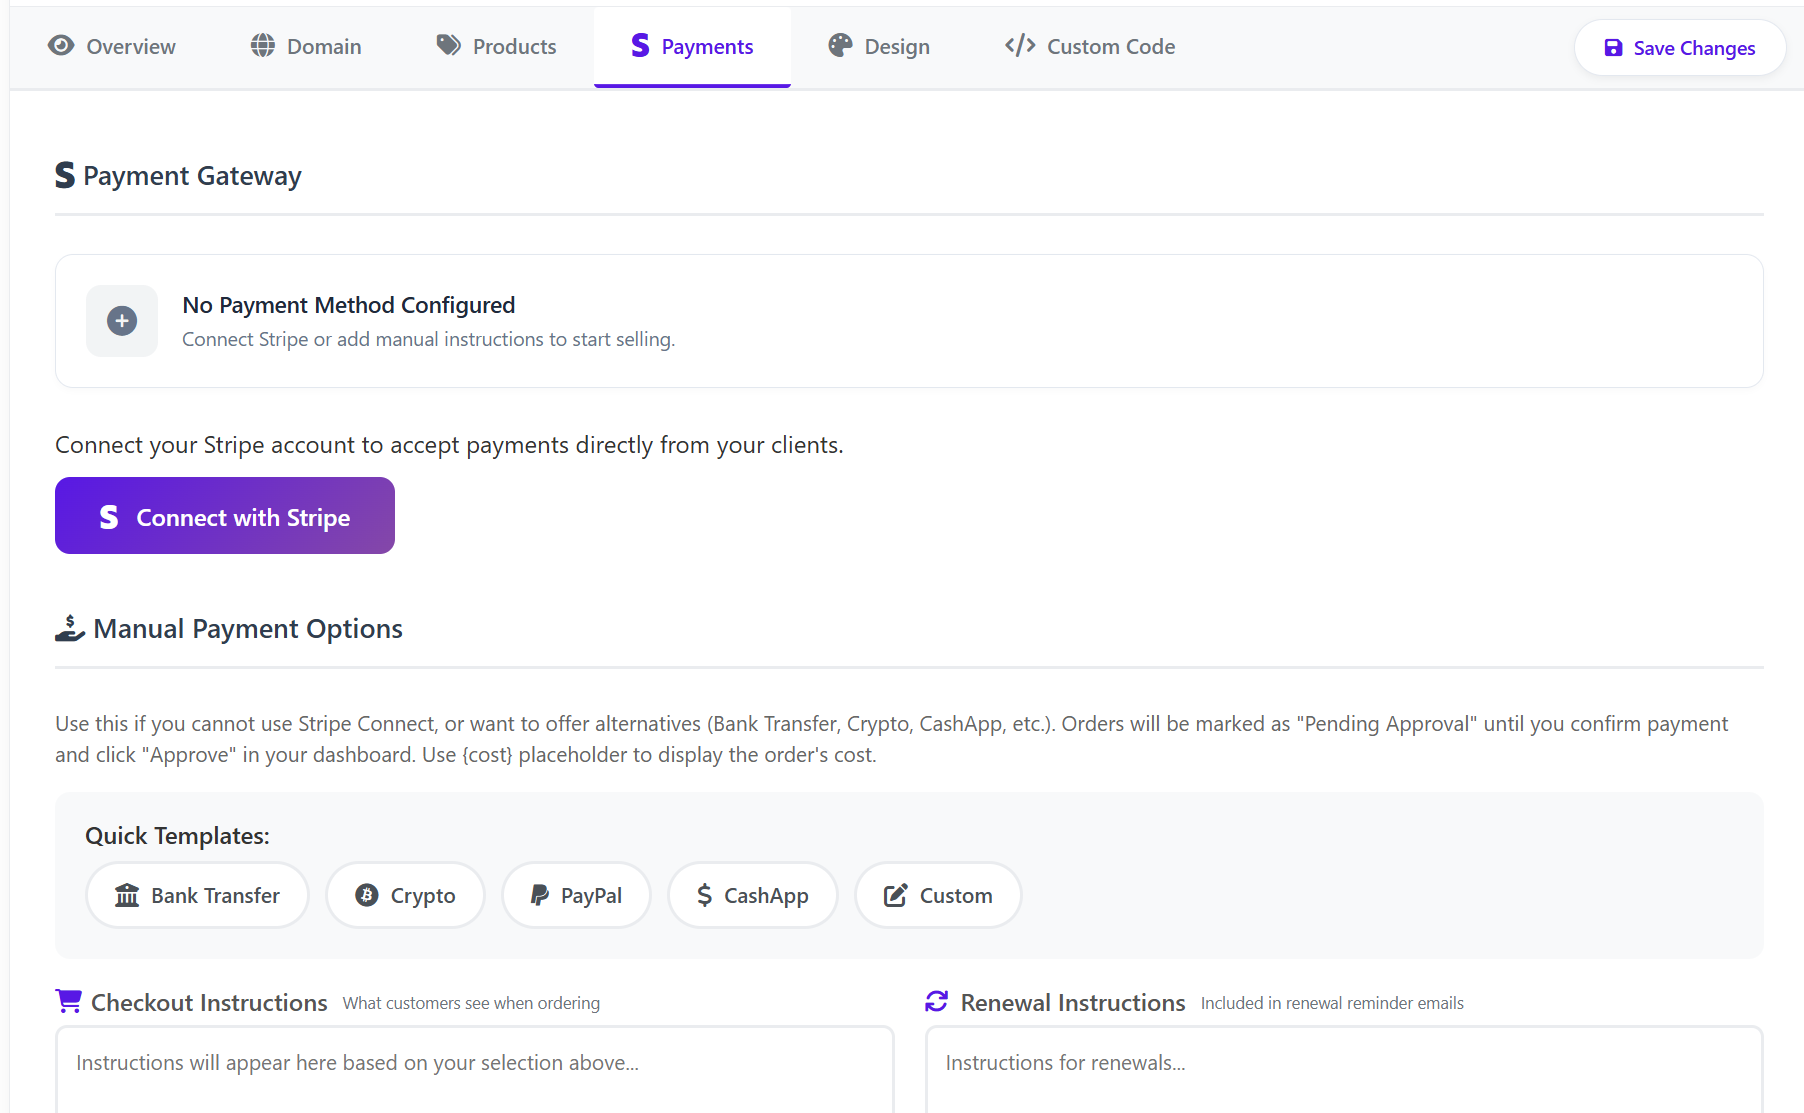This screenshot has height=1113, width=1804.
Task: Click the Stripe S icon beside Payment Gateway
Action: 65,176
